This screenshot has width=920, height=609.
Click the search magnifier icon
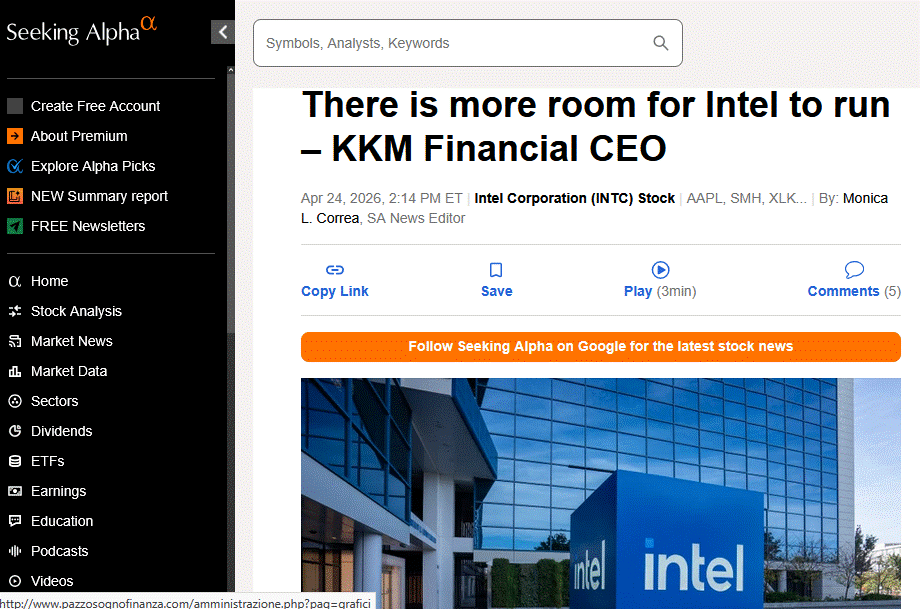pyautogui.click(x=660, y=43)
